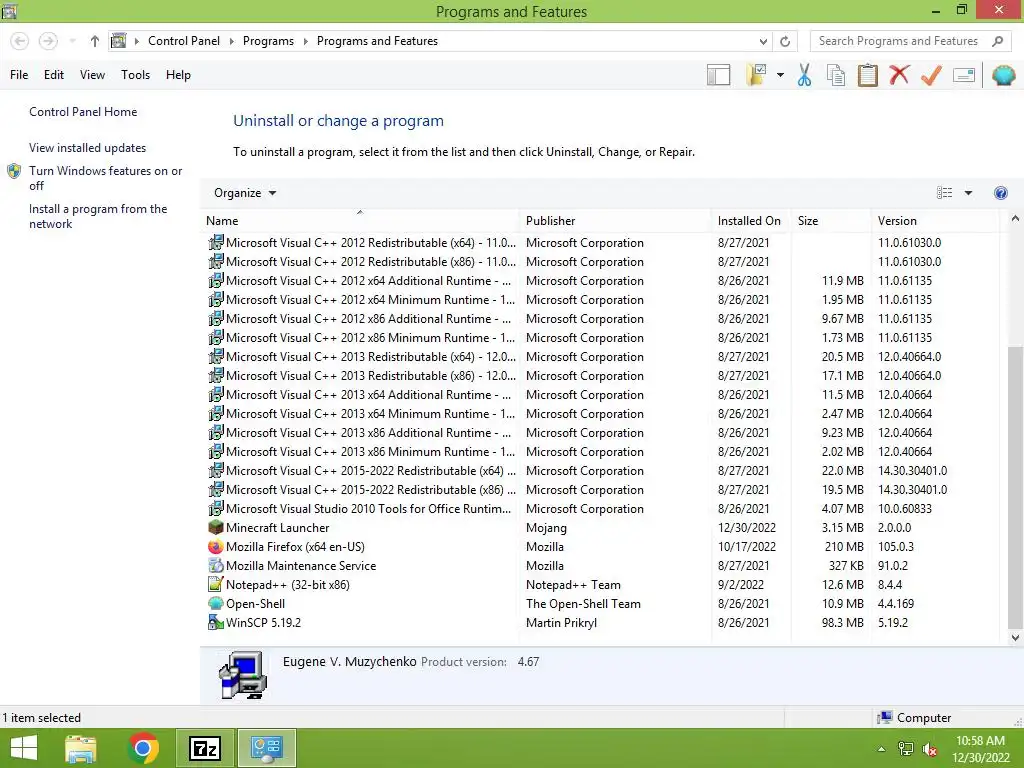Show hidden tray icons arrow
The image size is (1024, 768).
pos(882,749)
